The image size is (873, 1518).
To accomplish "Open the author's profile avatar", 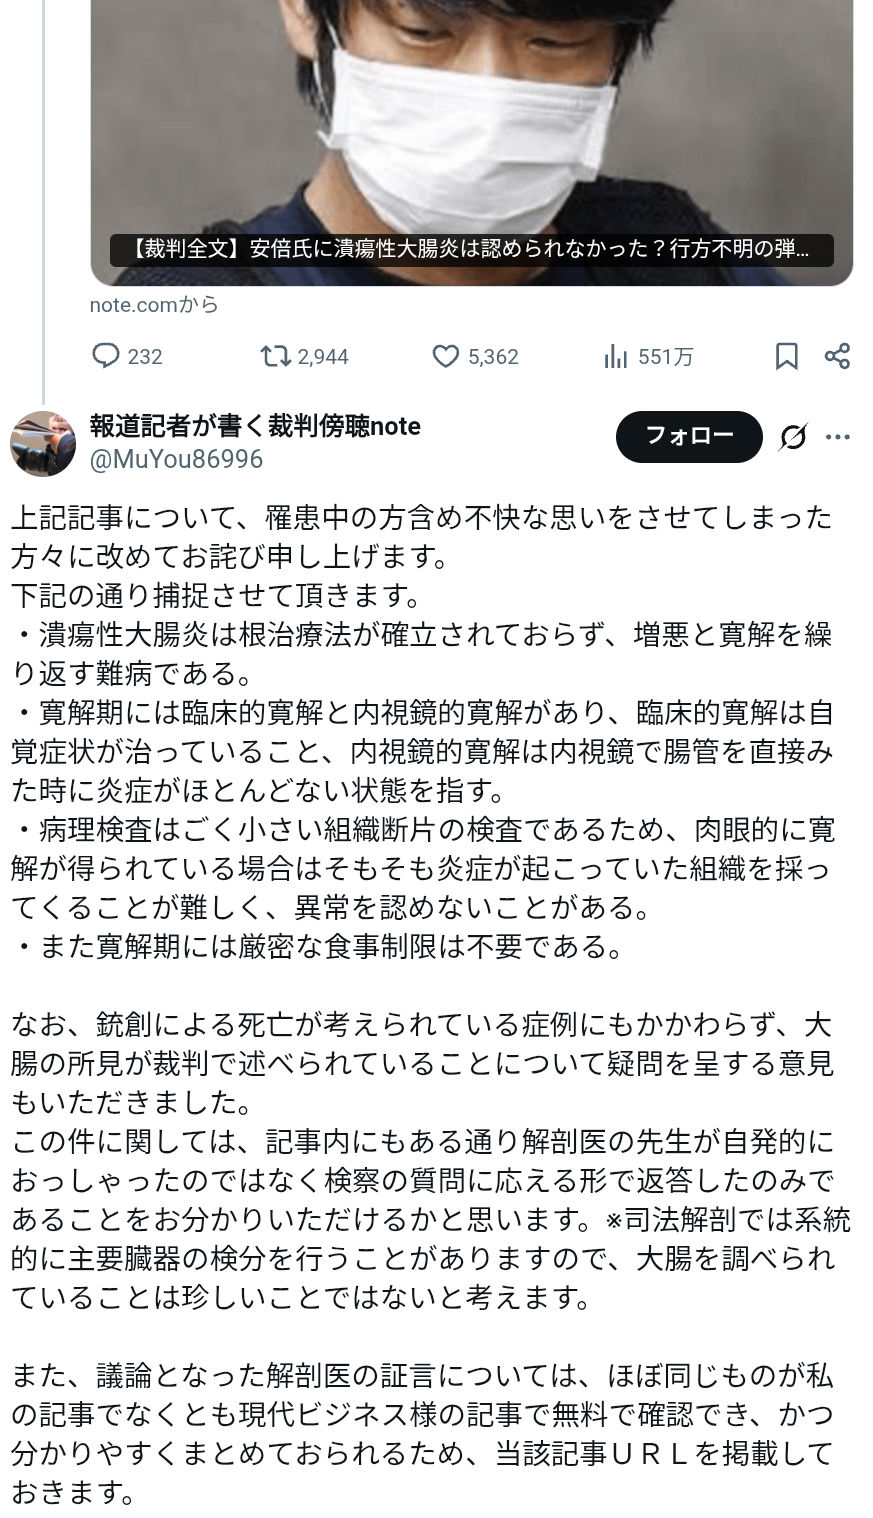I will (x=43, y=443).
